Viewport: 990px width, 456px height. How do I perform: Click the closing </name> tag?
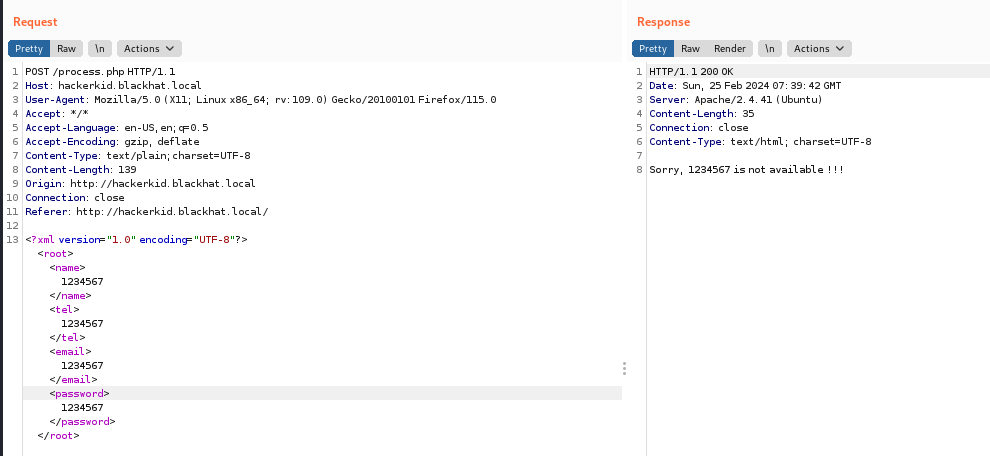tap(70, 295)
